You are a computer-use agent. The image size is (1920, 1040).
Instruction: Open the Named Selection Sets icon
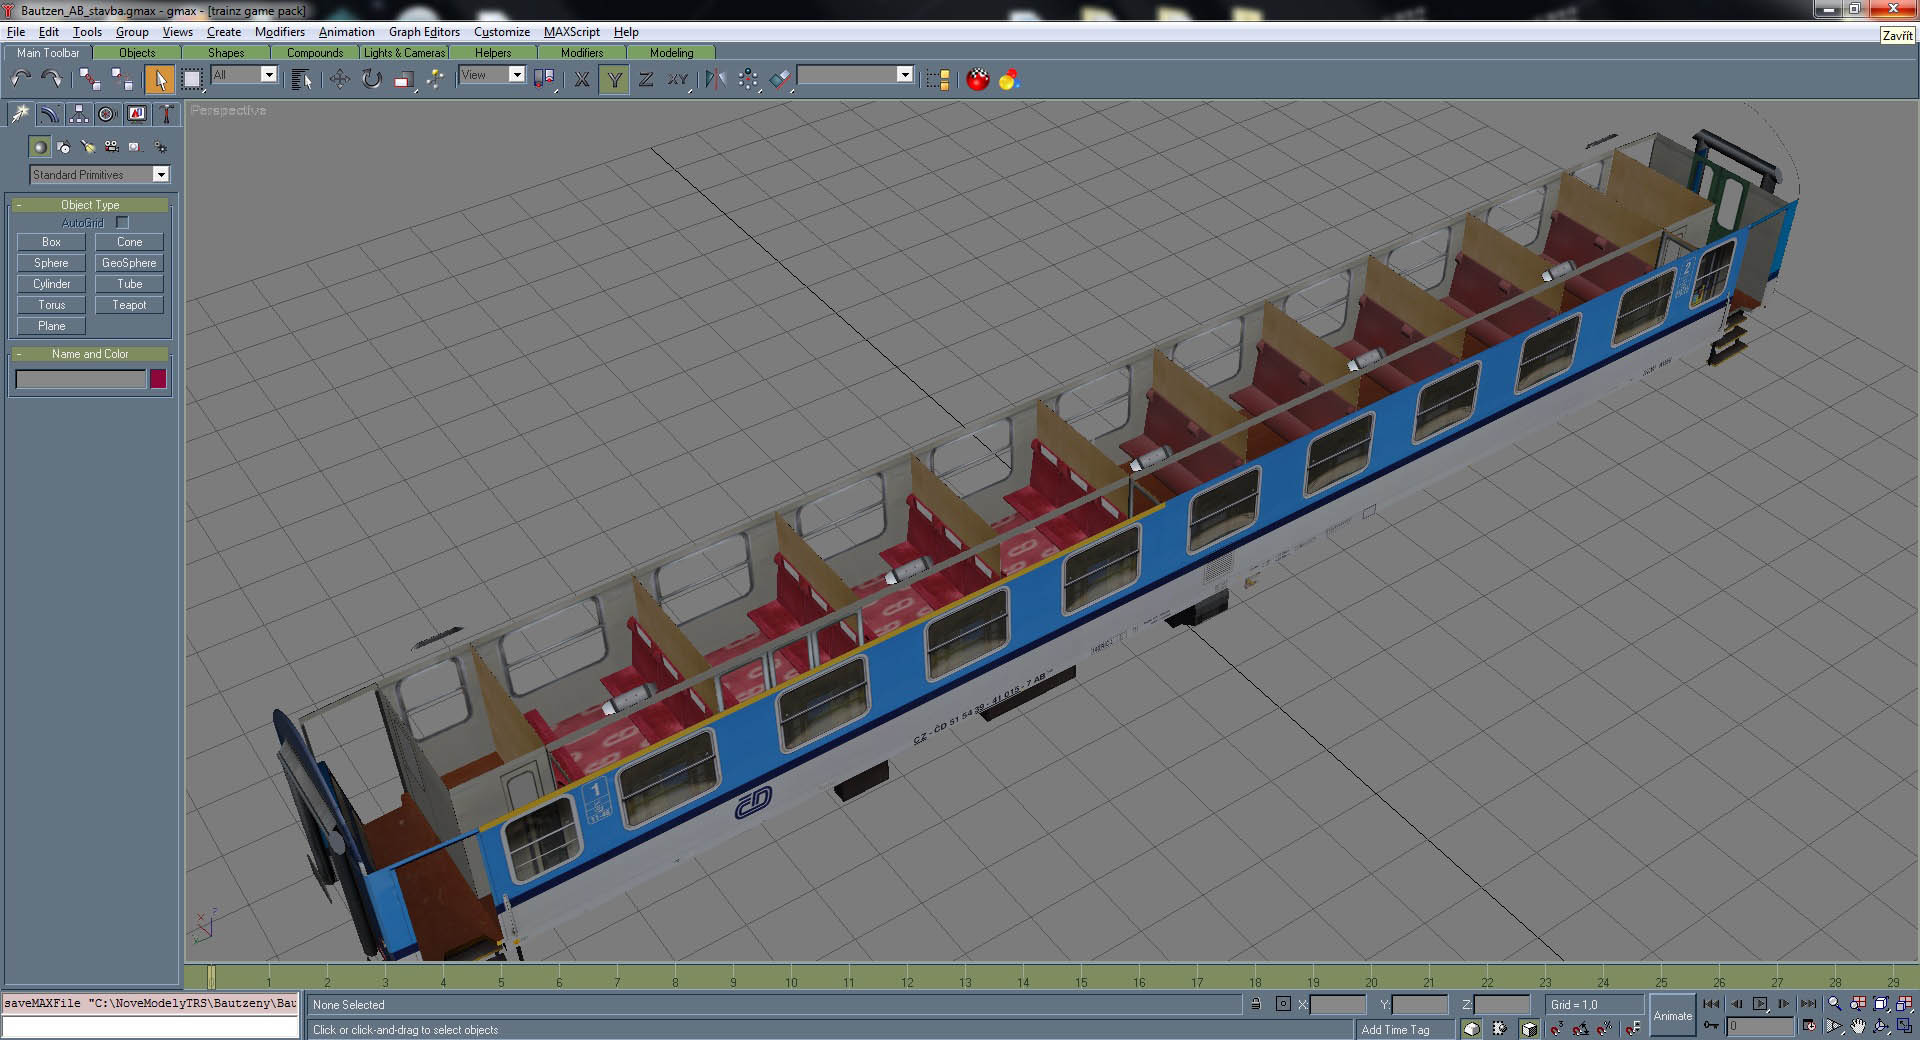(x=938, y=79)
